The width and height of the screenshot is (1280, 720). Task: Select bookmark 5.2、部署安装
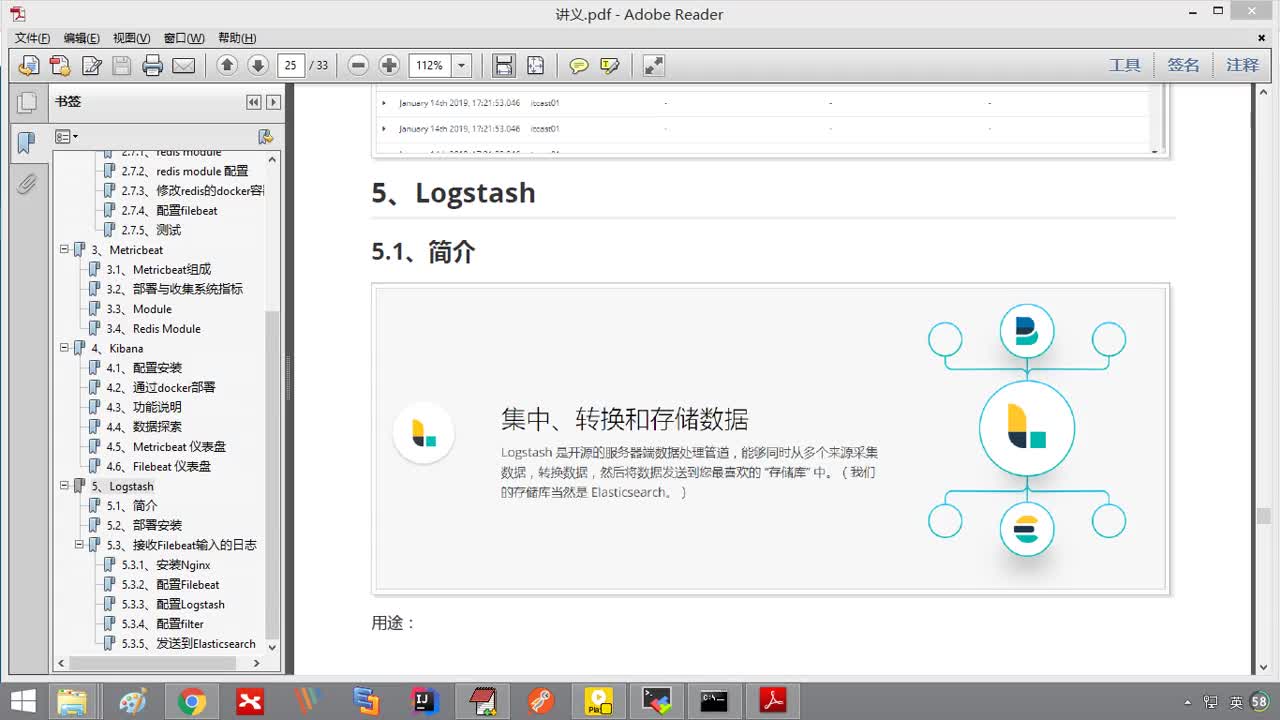click(x=144, y=525)
